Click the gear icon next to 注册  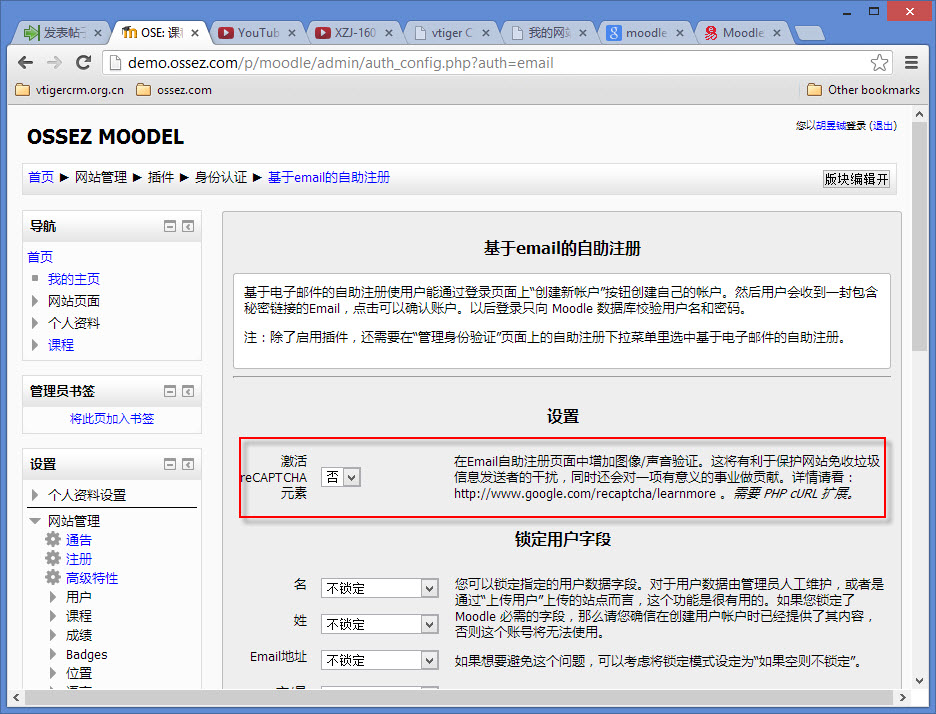coord(53,559)
